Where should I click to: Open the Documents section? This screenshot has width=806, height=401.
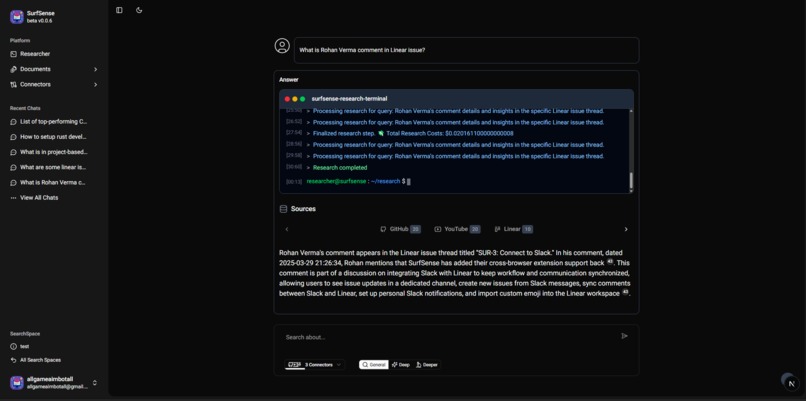(35, 69)
